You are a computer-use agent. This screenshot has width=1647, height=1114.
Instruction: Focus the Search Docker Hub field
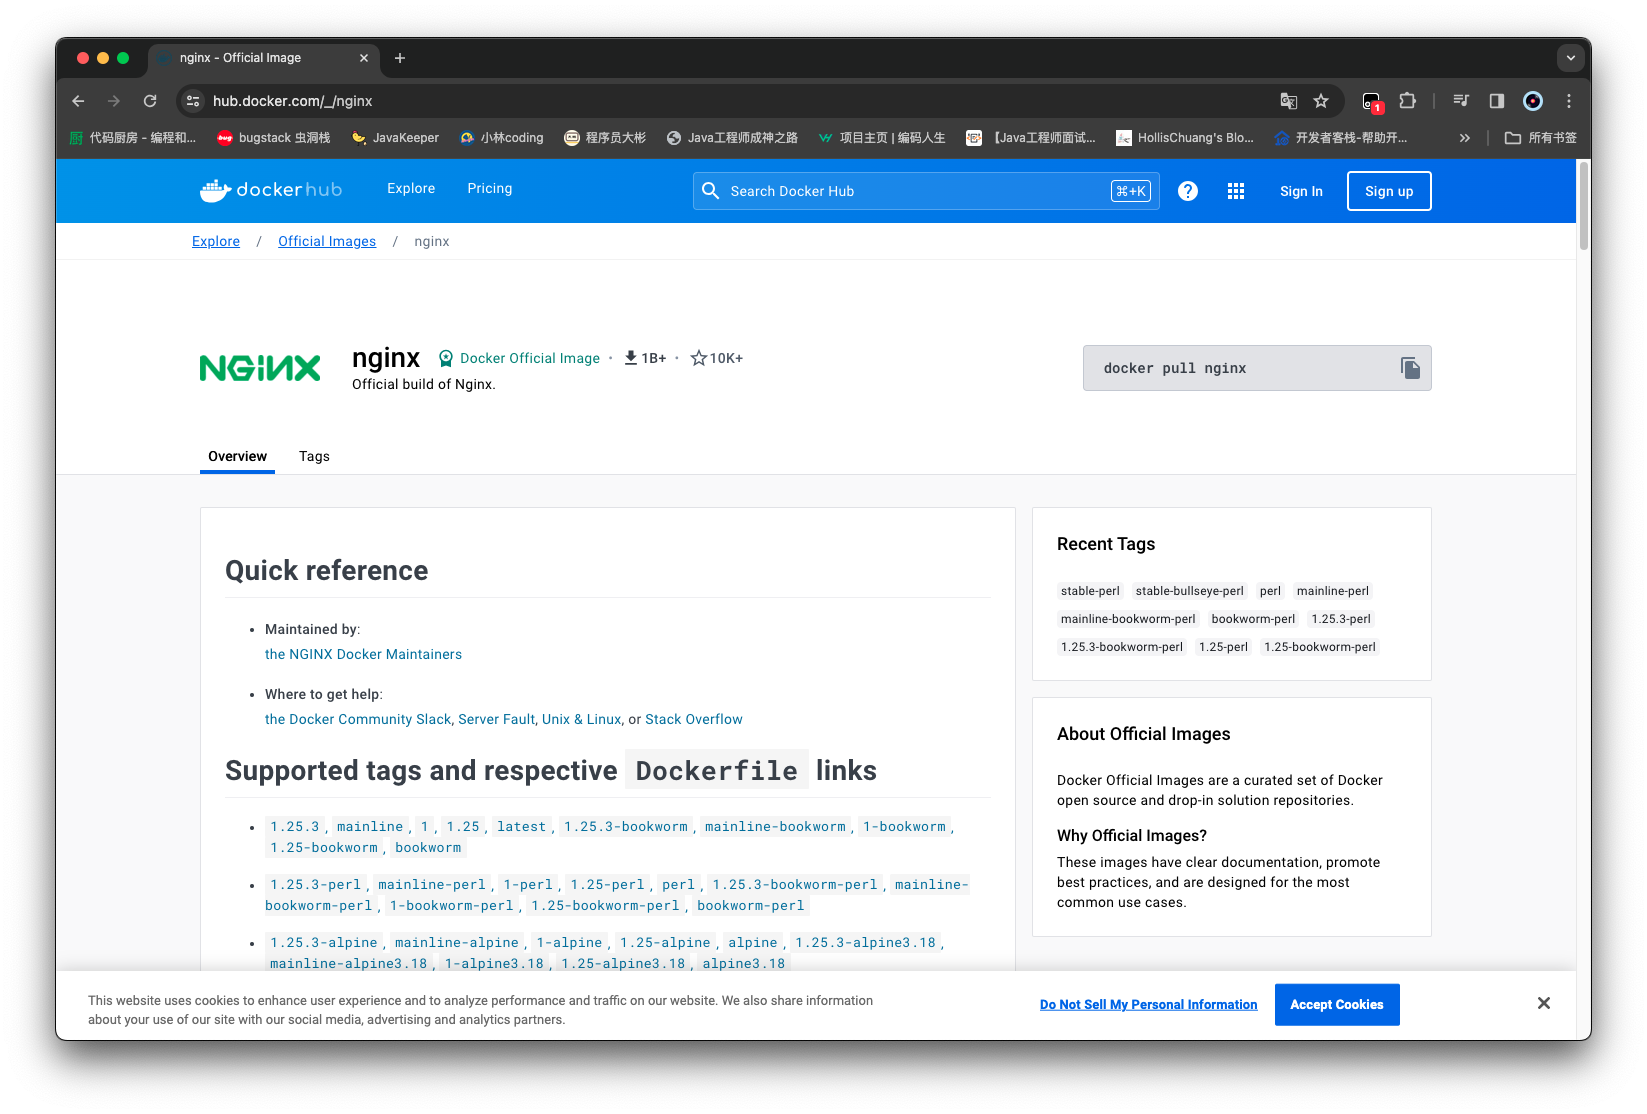926,191
